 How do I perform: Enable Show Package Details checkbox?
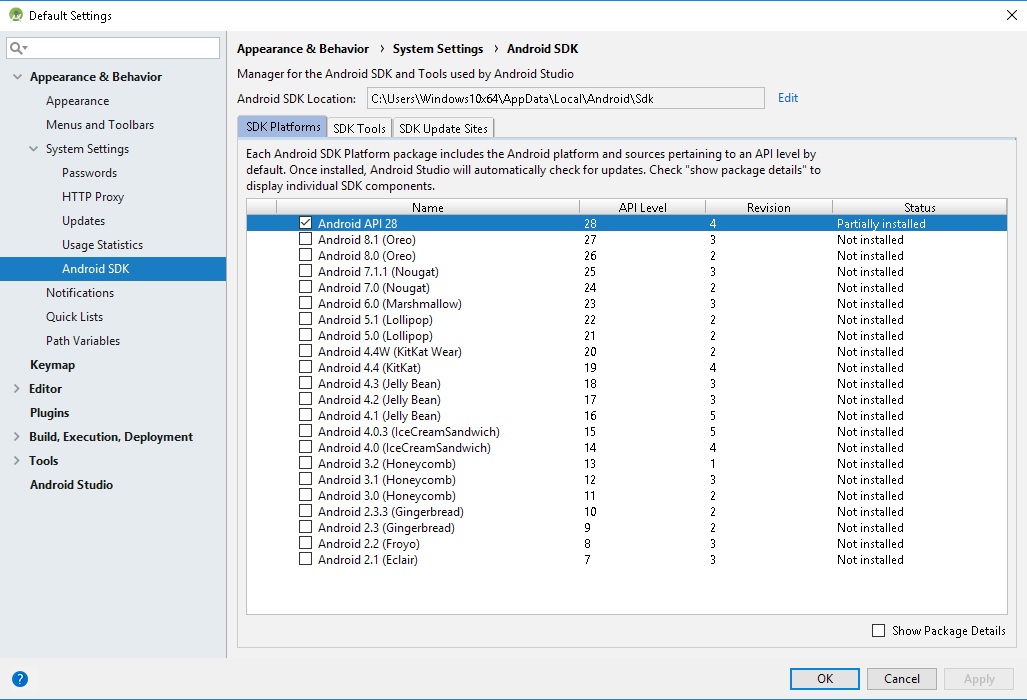coord(878,631)
